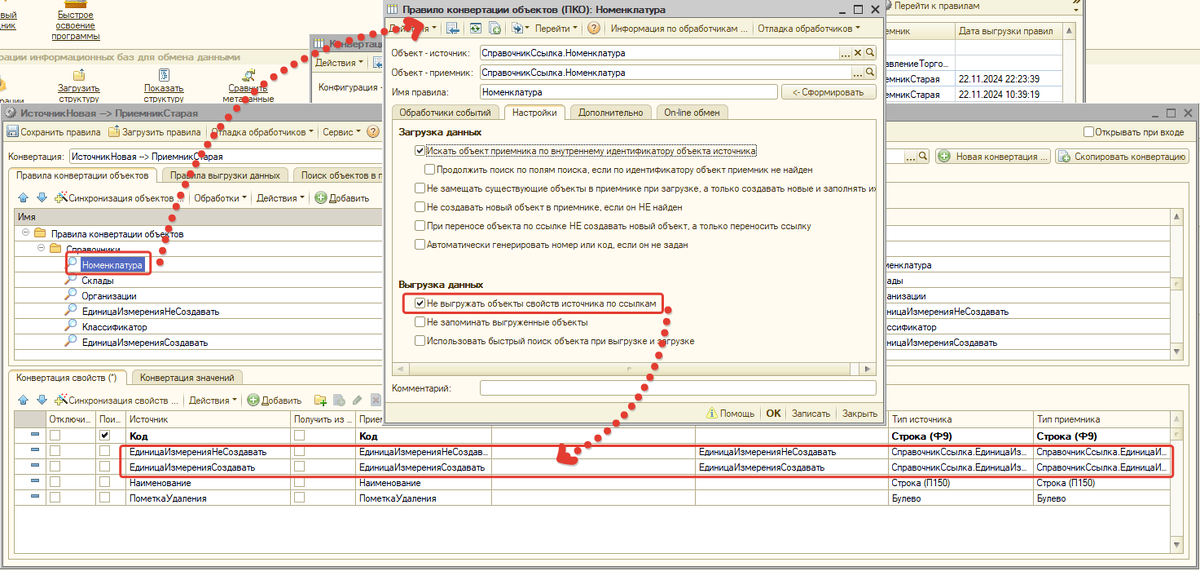Click Закрыть button in dialog
1200x571 pixels.
click(x=859, y=413)
